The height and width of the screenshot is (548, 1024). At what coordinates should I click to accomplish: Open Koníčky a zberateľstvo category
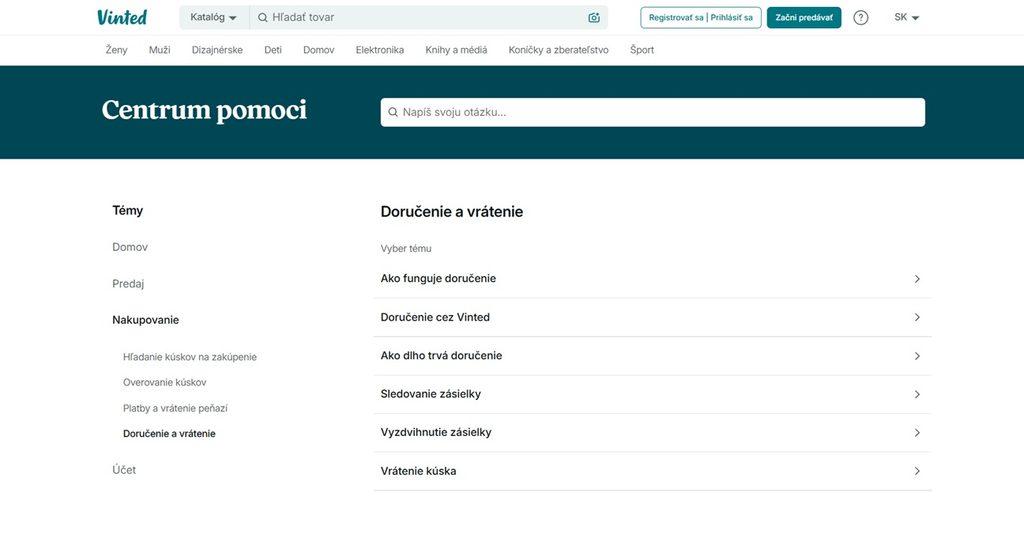(558, 50)
